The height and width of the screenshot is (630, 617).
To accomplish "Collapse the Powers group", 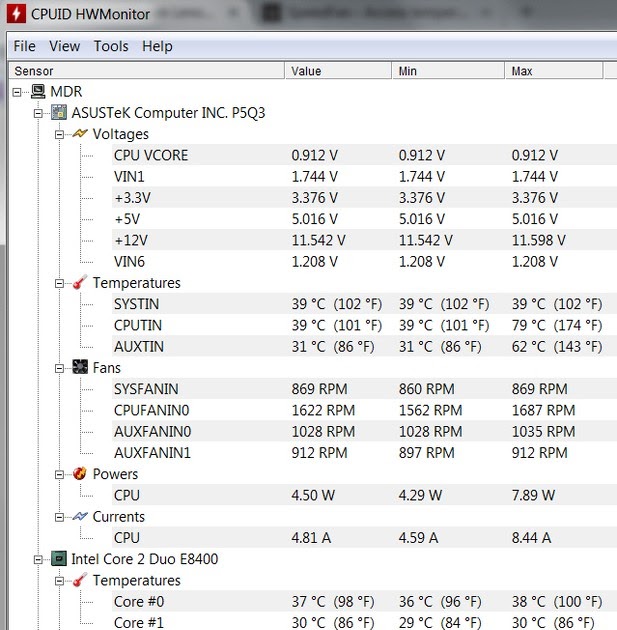I will pyautogui.click(x=59, y=475).
